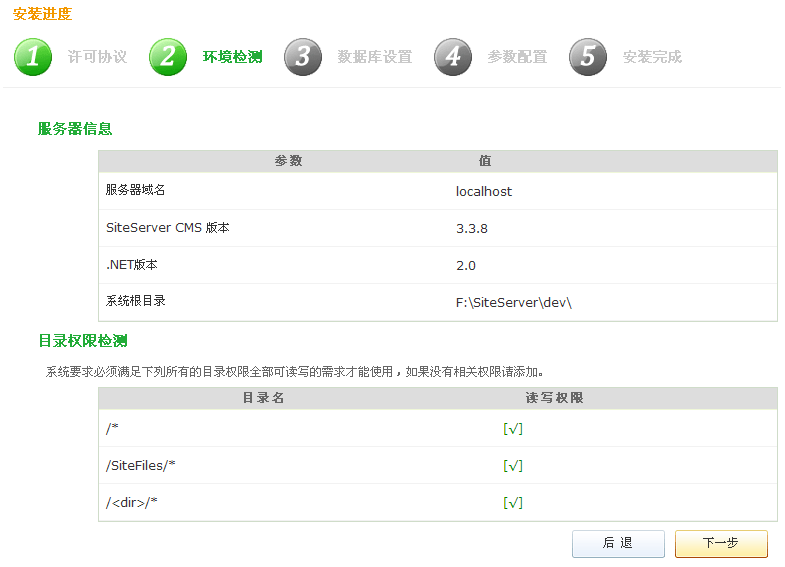This screenshot has width=785, height=567.
Task: Click the green step 2 circle icon
Action: [168, 57]
